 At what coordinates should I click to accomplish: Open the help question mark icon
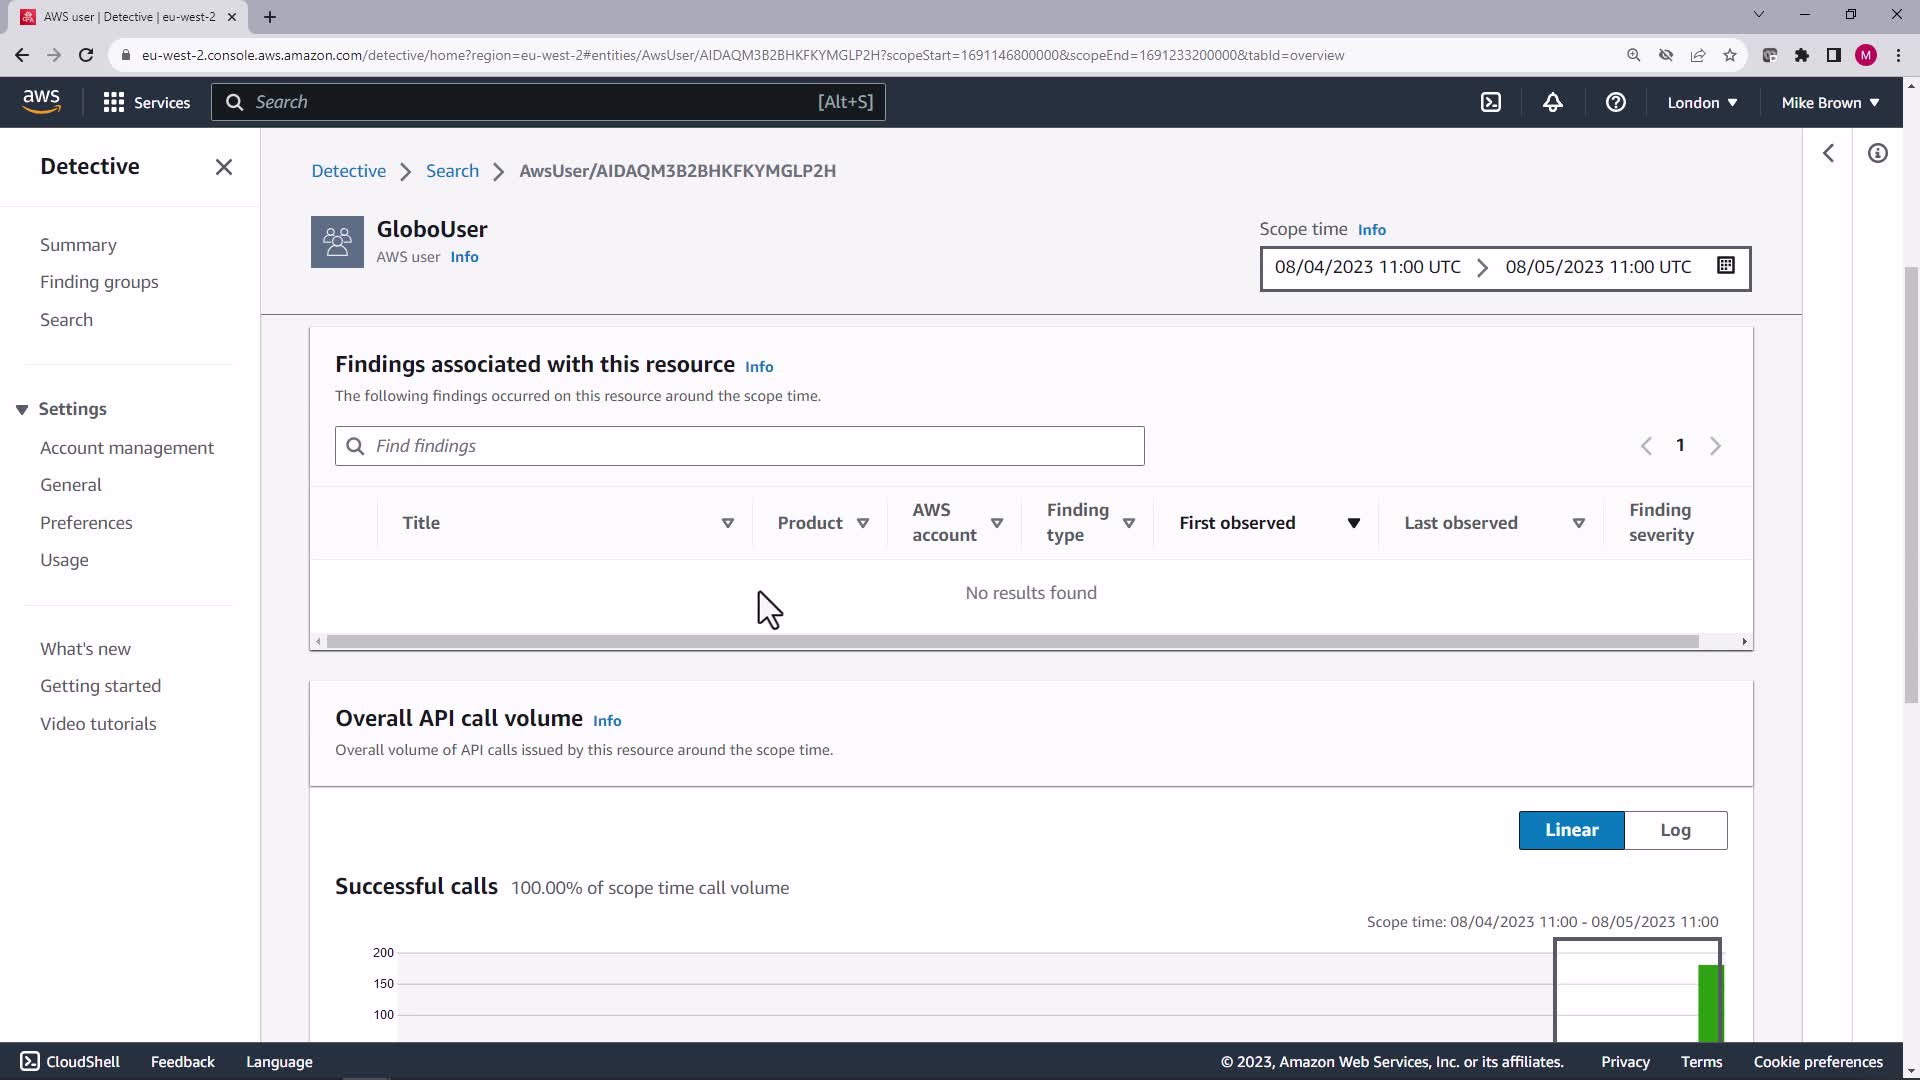point(1615,102)
